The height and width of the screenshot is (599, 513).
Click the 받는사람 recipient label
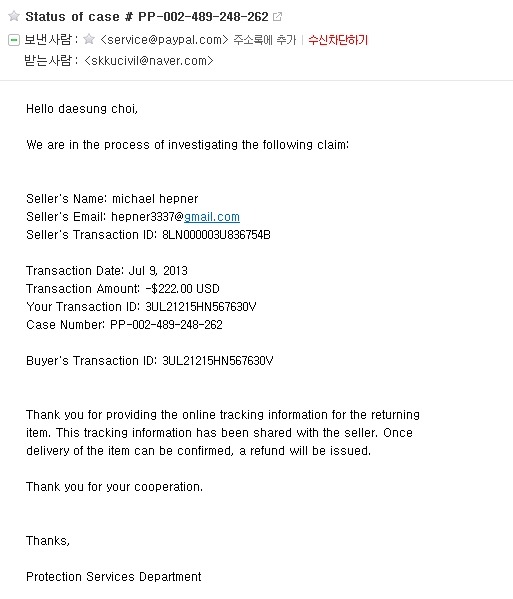click(50, 60)
